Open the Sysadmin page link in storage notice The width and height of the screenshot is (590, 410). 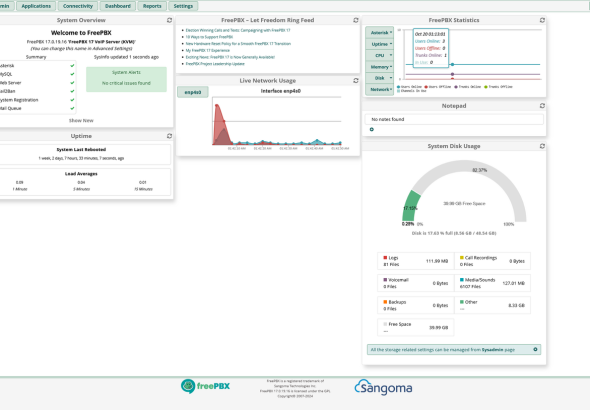492,349
